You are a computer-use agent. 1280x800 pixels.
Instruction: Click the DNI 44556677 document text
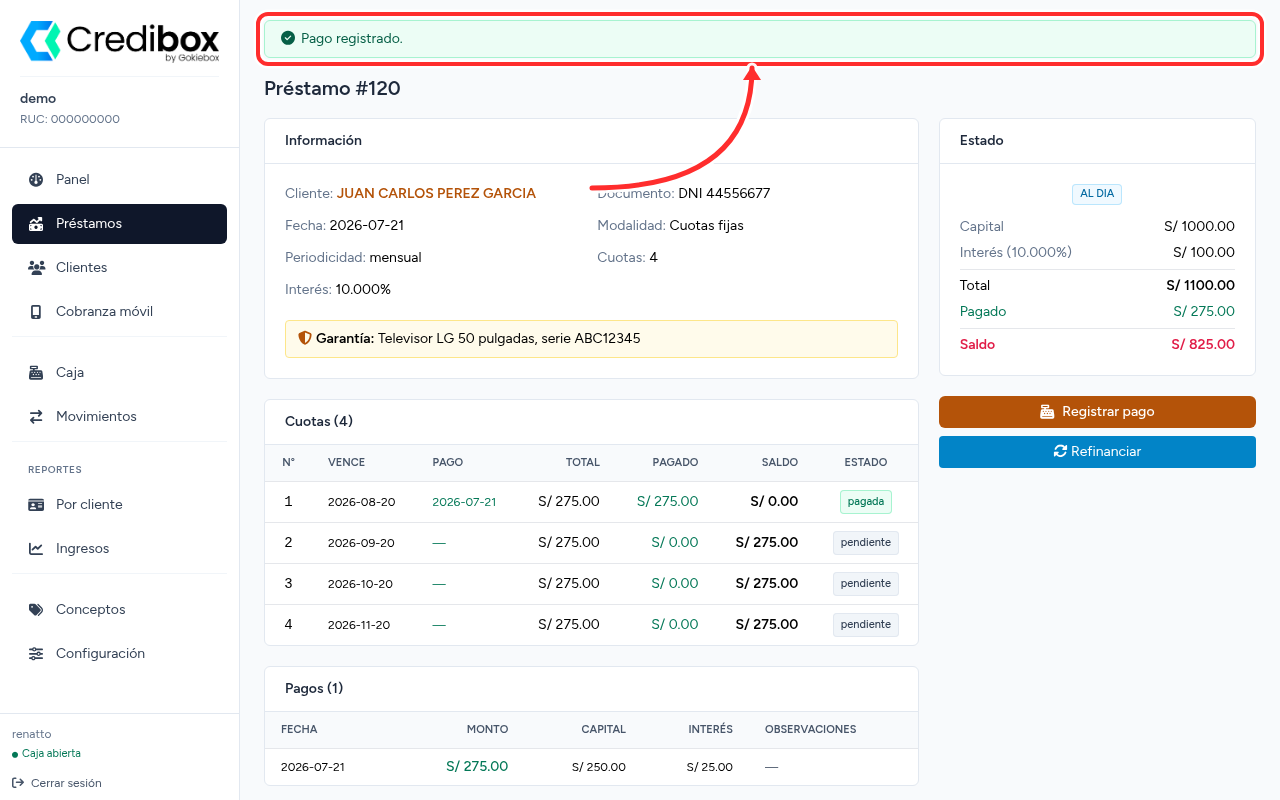pyautogui.click(x=724, y=194)
